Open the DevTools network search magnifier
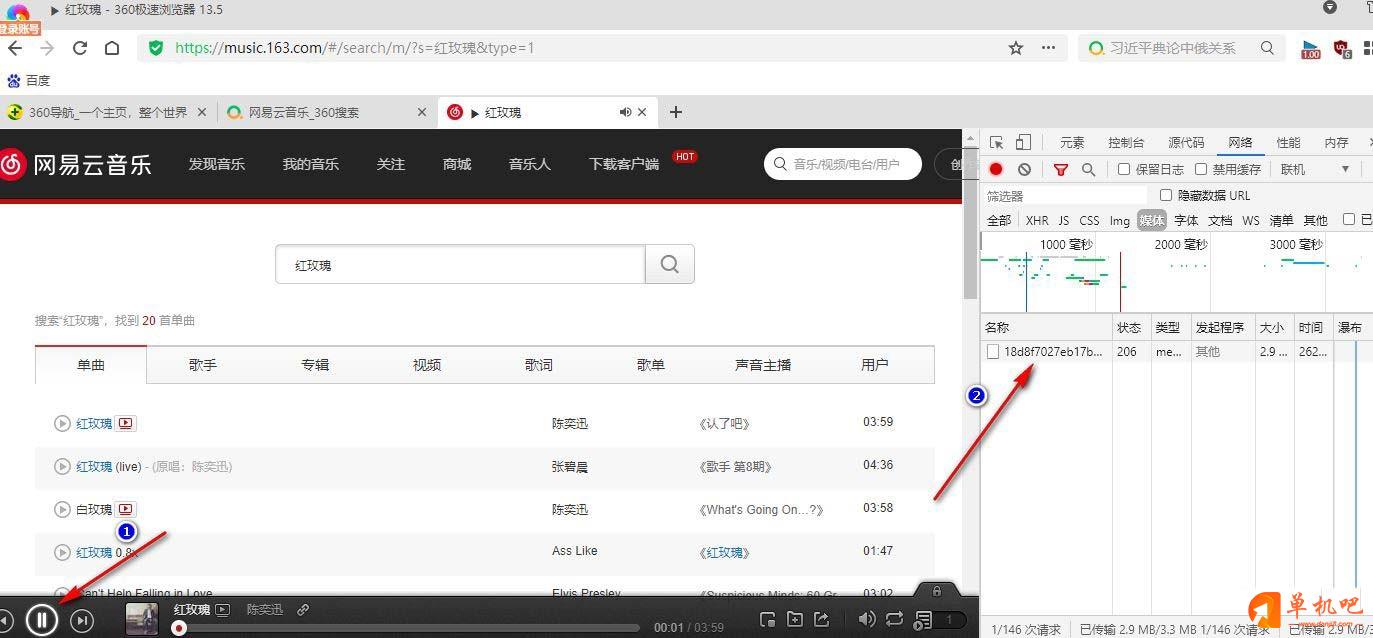Viewport: 1373px width, 638px height. [x=1088, y=170]
